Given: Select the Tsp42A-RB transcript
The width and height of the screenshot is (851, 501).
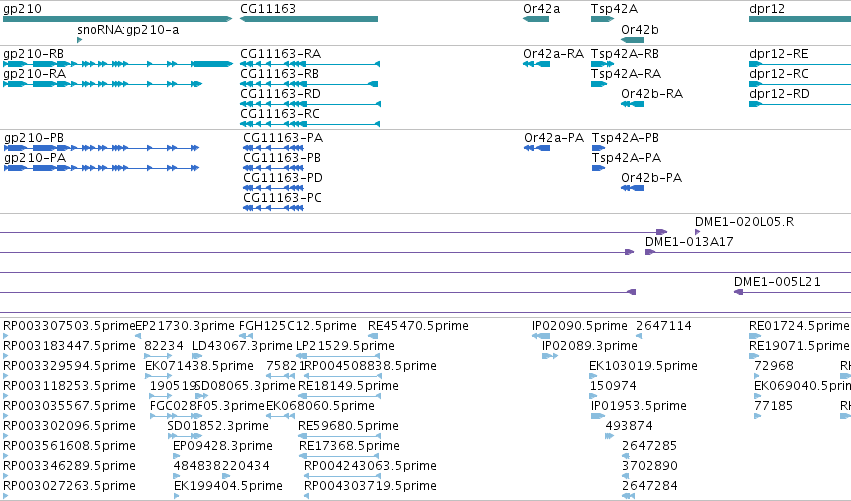Looking at the screenshot, I should 625,54.
